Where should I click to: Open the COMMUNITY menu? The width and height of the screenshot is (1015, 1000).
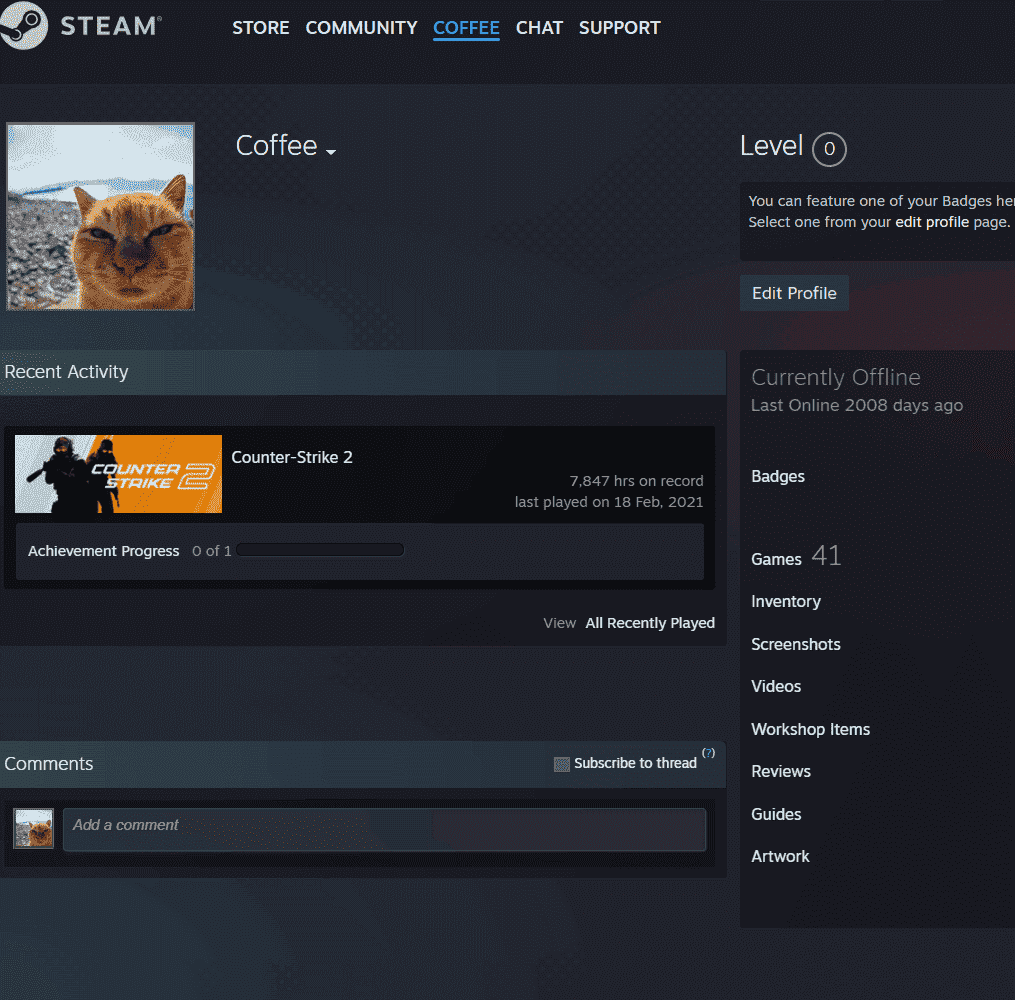(x=361, y=28)
